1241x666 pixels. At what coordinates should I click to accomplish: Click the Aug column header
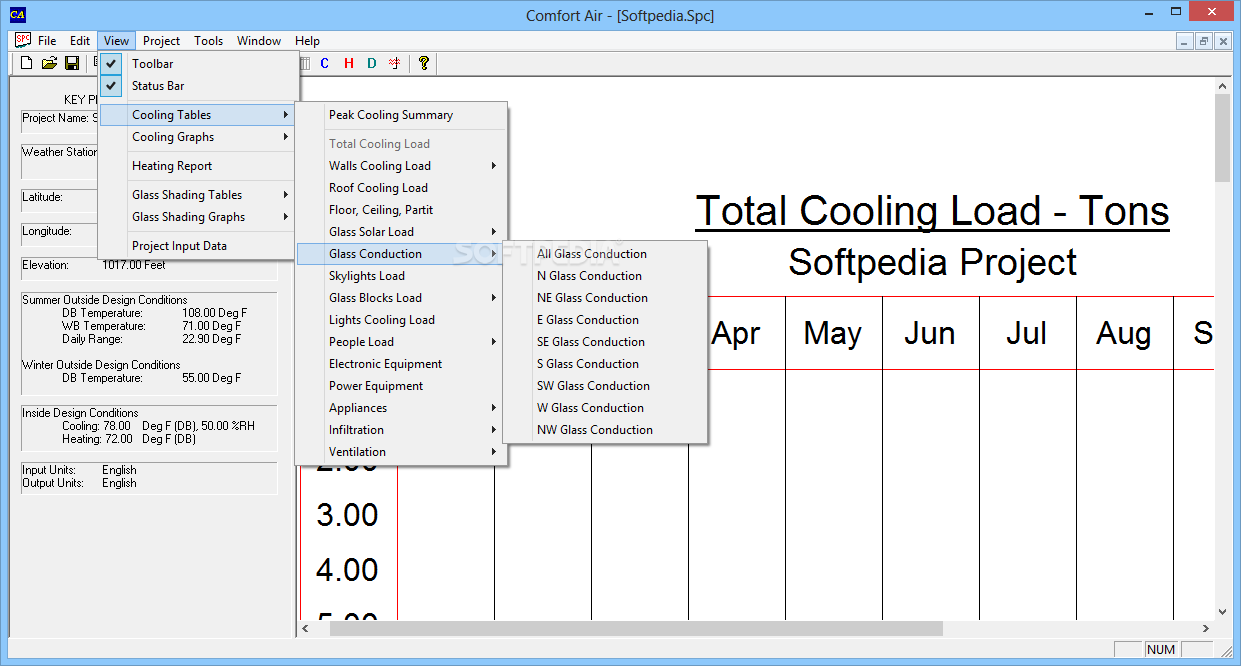[1124, 333]
